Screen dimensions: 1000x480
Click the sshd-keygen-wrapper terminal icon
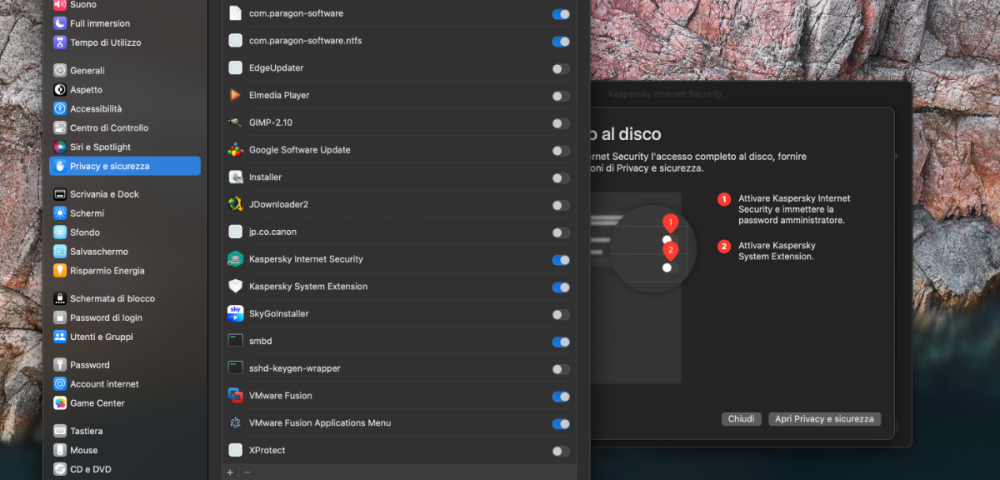[x=235, y=368]
